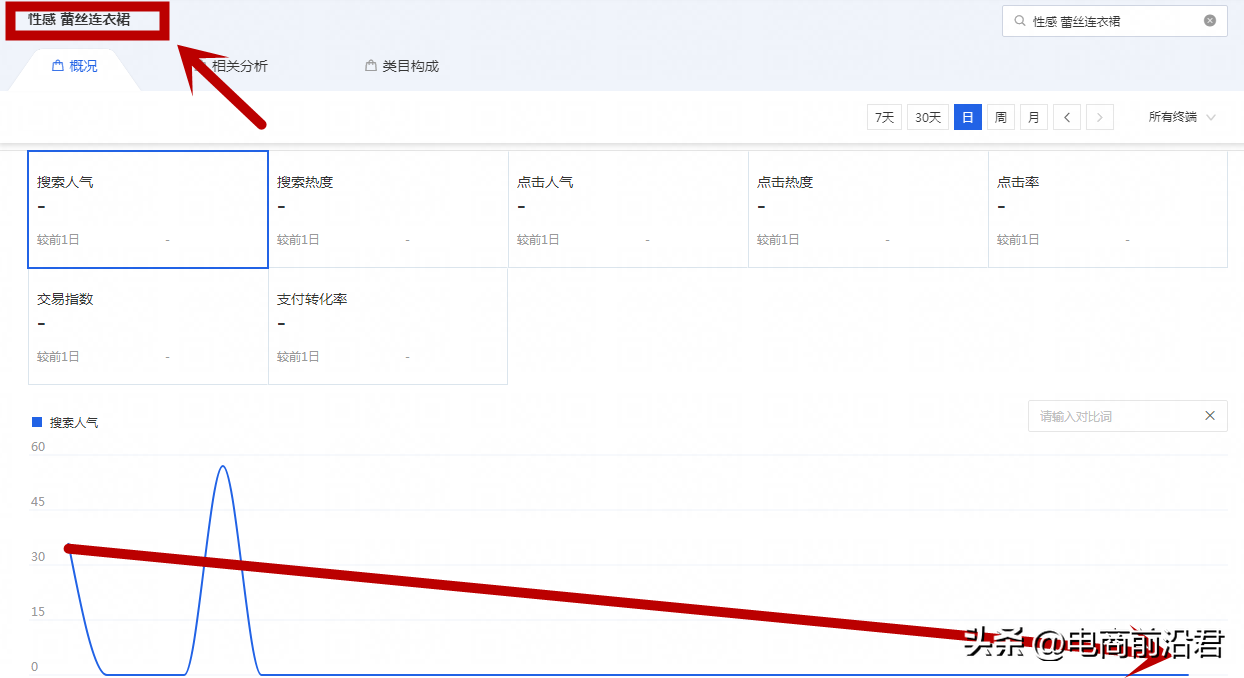1244x678 pixels.
Task: Clear the search box with the X icon
Action: (1210, 21)
